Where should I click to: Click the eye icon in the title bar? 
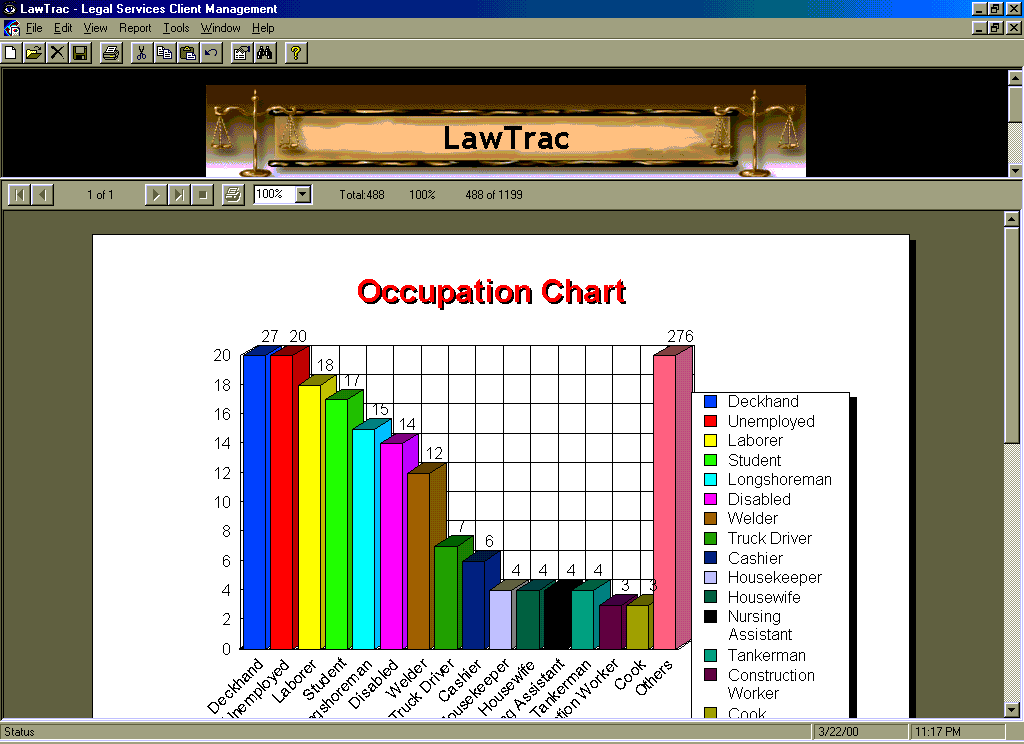pos(9,8)
